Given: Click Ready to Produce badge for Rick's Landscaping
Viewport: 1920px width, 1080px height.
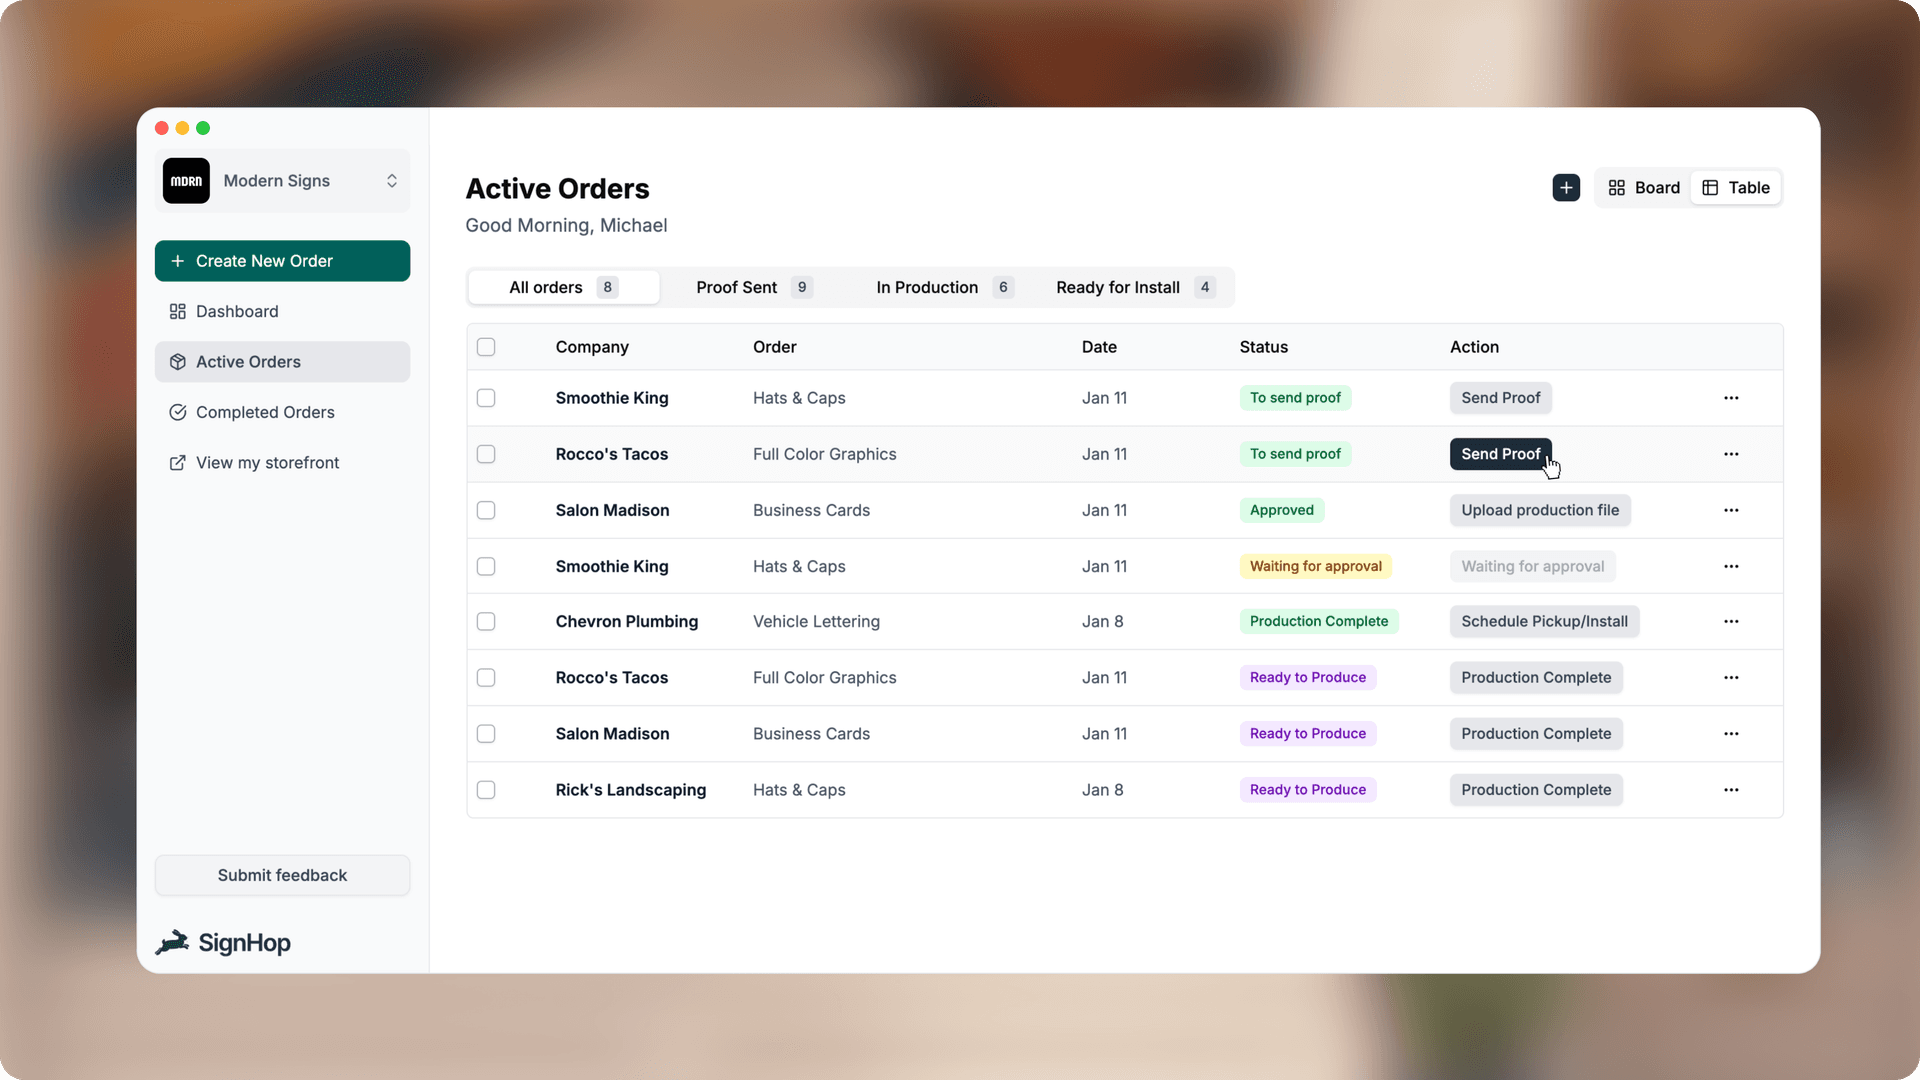Looking at the screenshot, I should 1307,789.
